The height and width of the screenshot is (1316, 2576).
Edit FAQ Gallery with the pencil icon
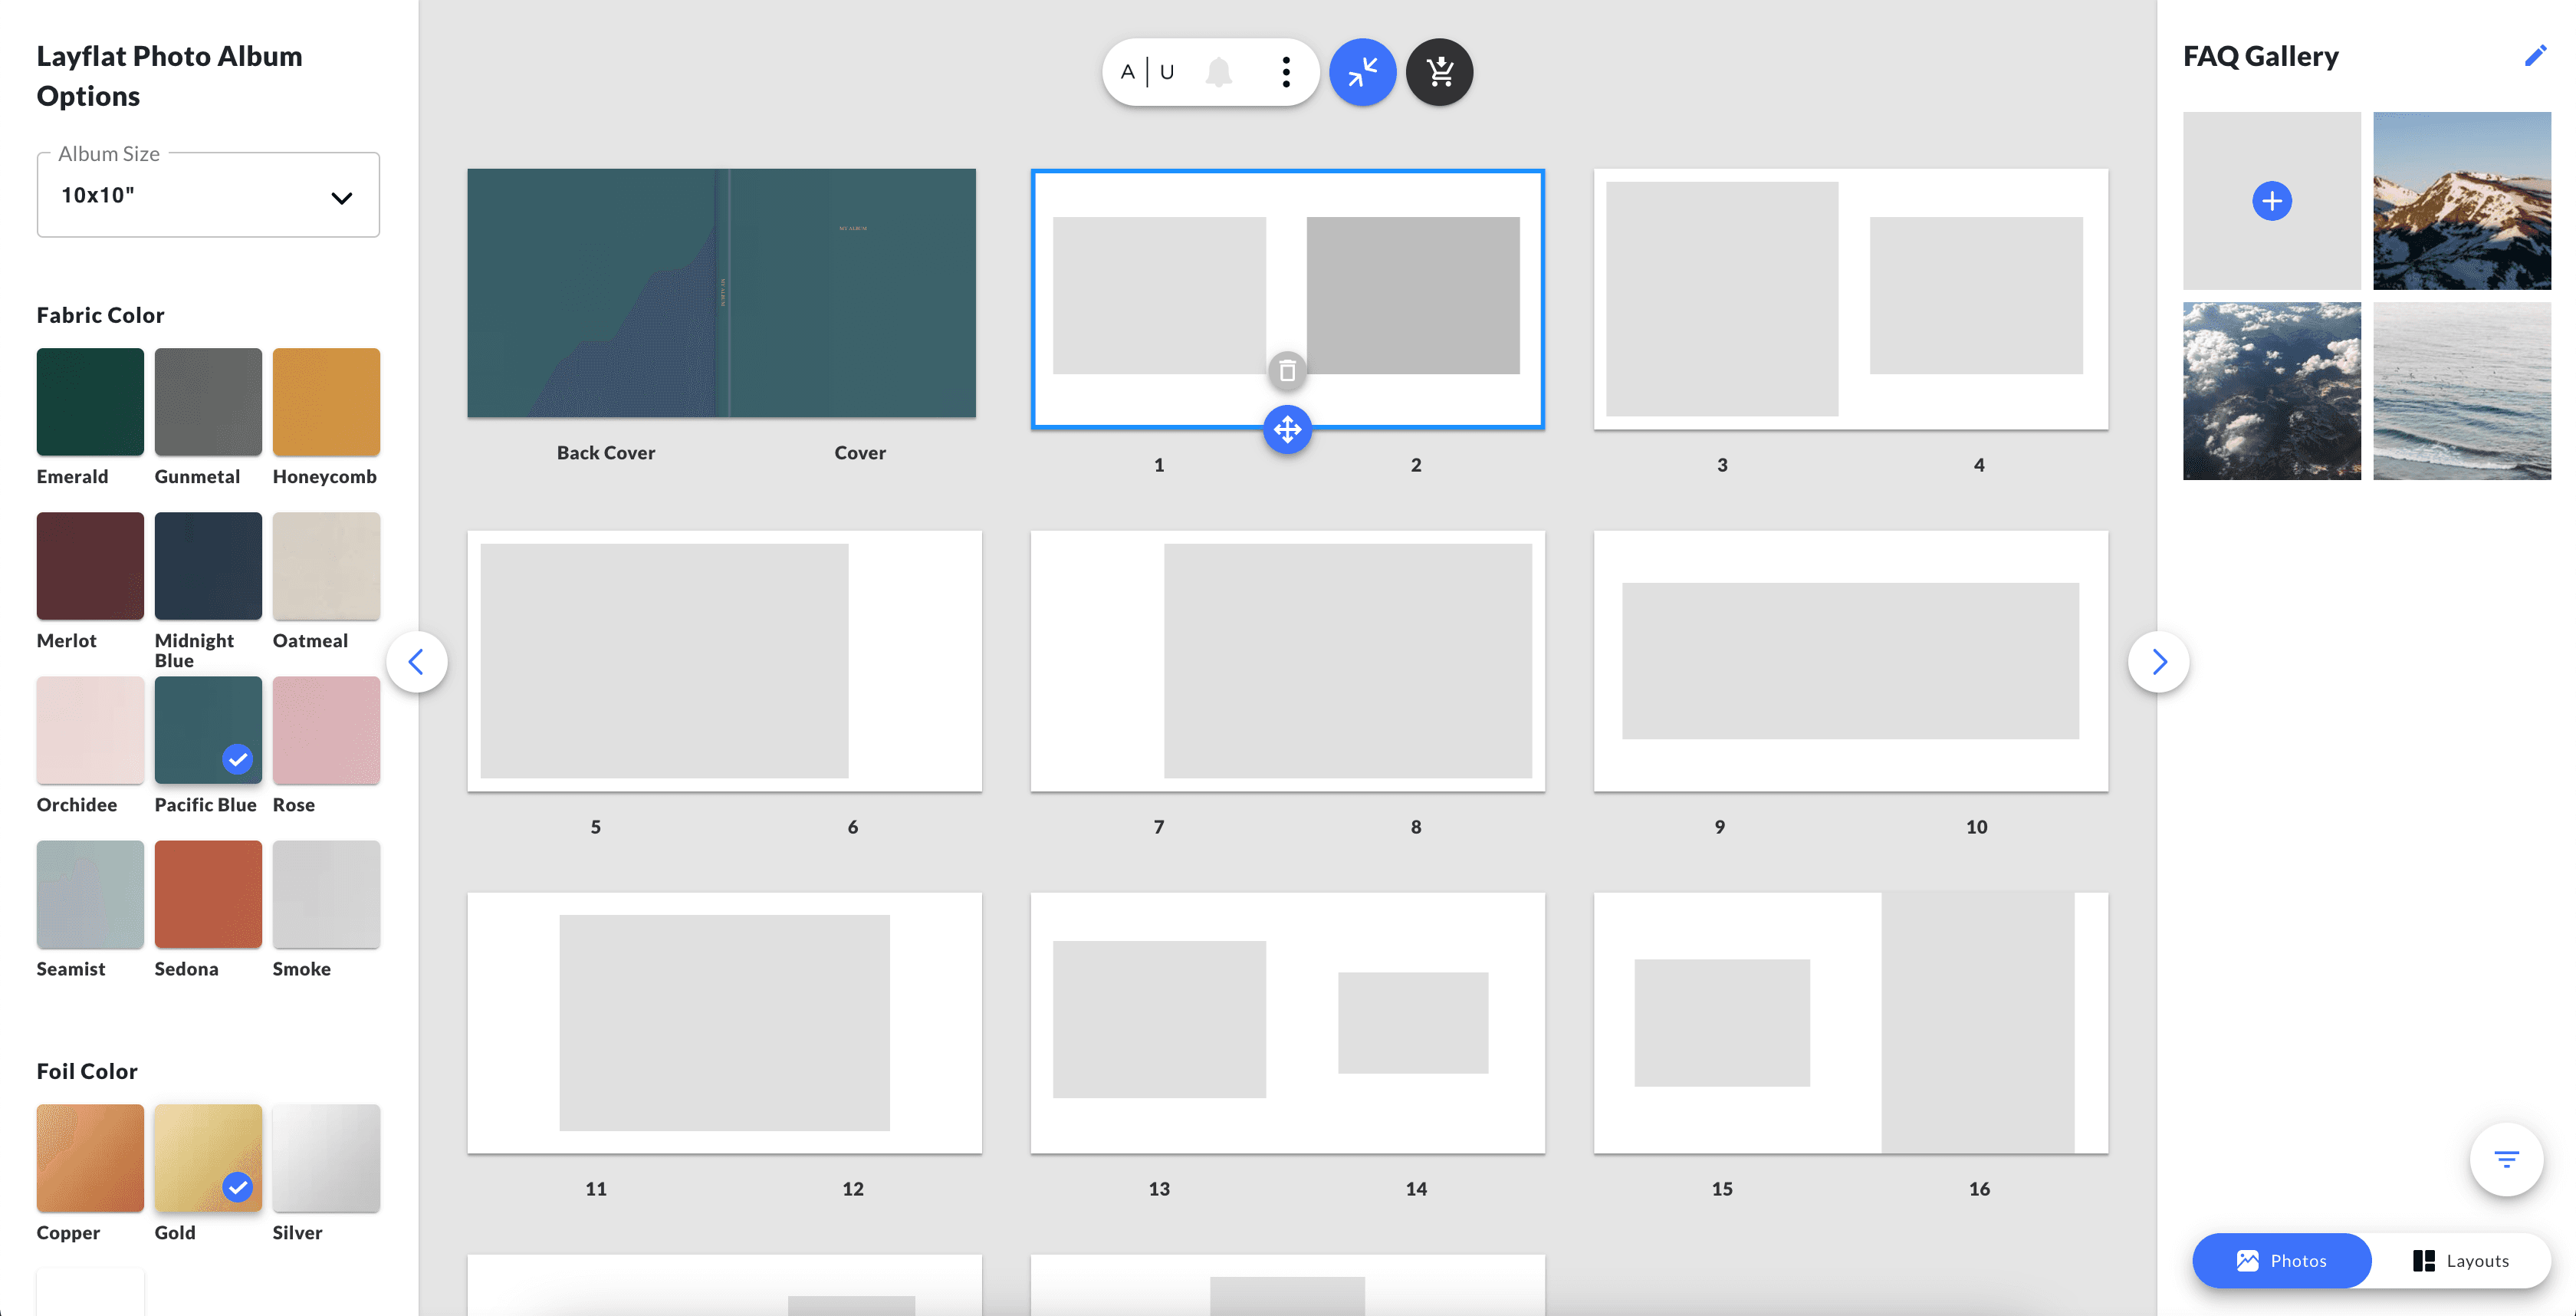(2534, 56)
